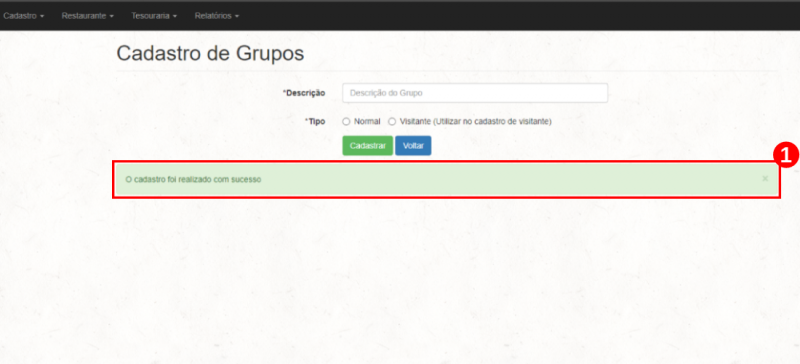Focus the Descrição do Grupo field
The height and width of the screenshot is (364, 800).
475,93
